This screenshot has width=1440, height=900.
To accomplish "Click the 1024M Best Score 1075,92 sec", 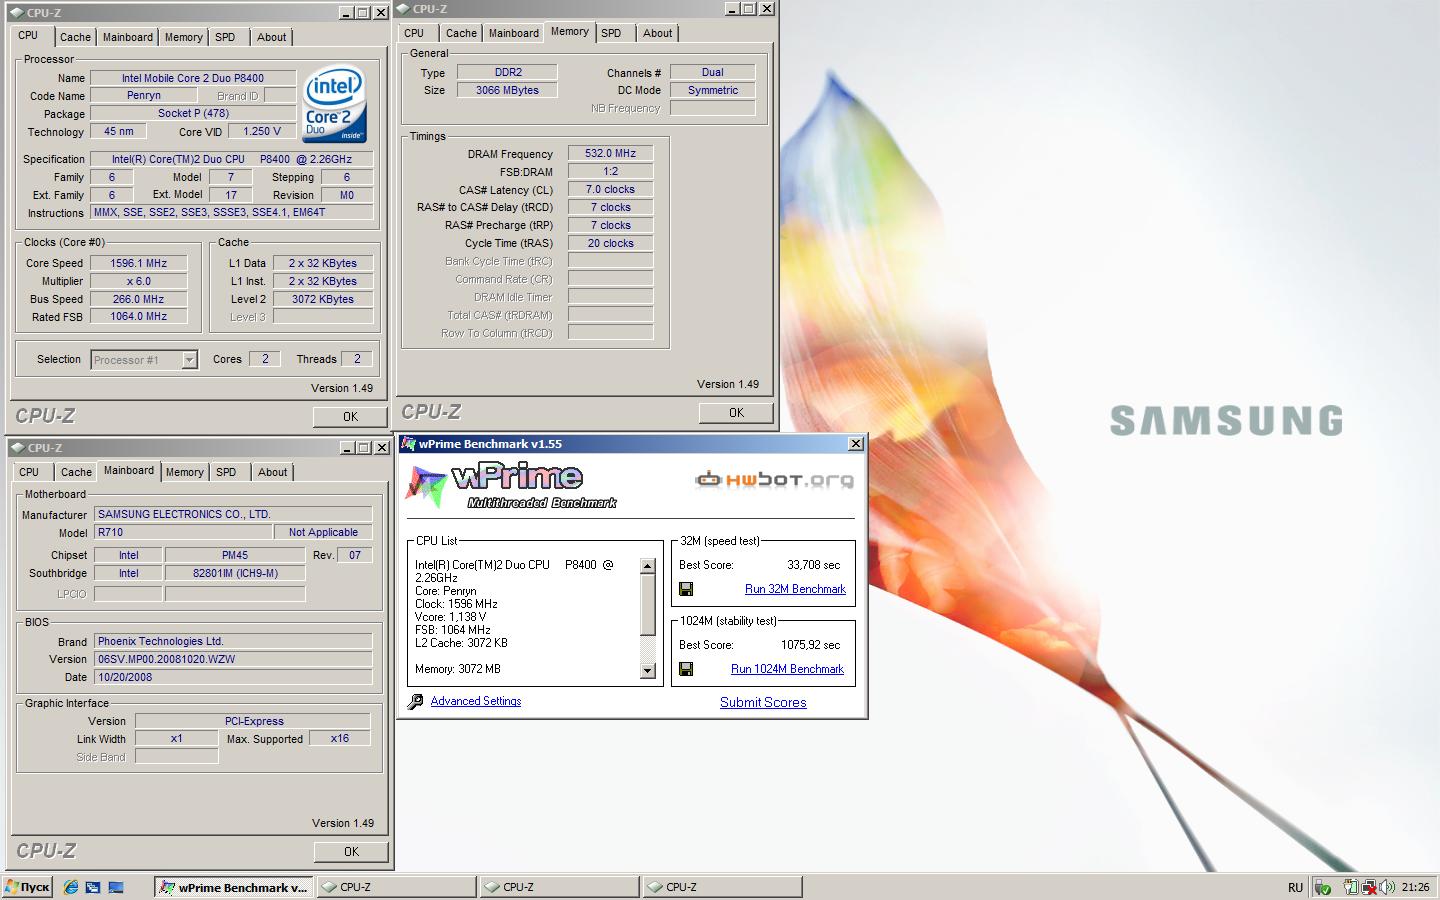I will click(x=810, y=645).
